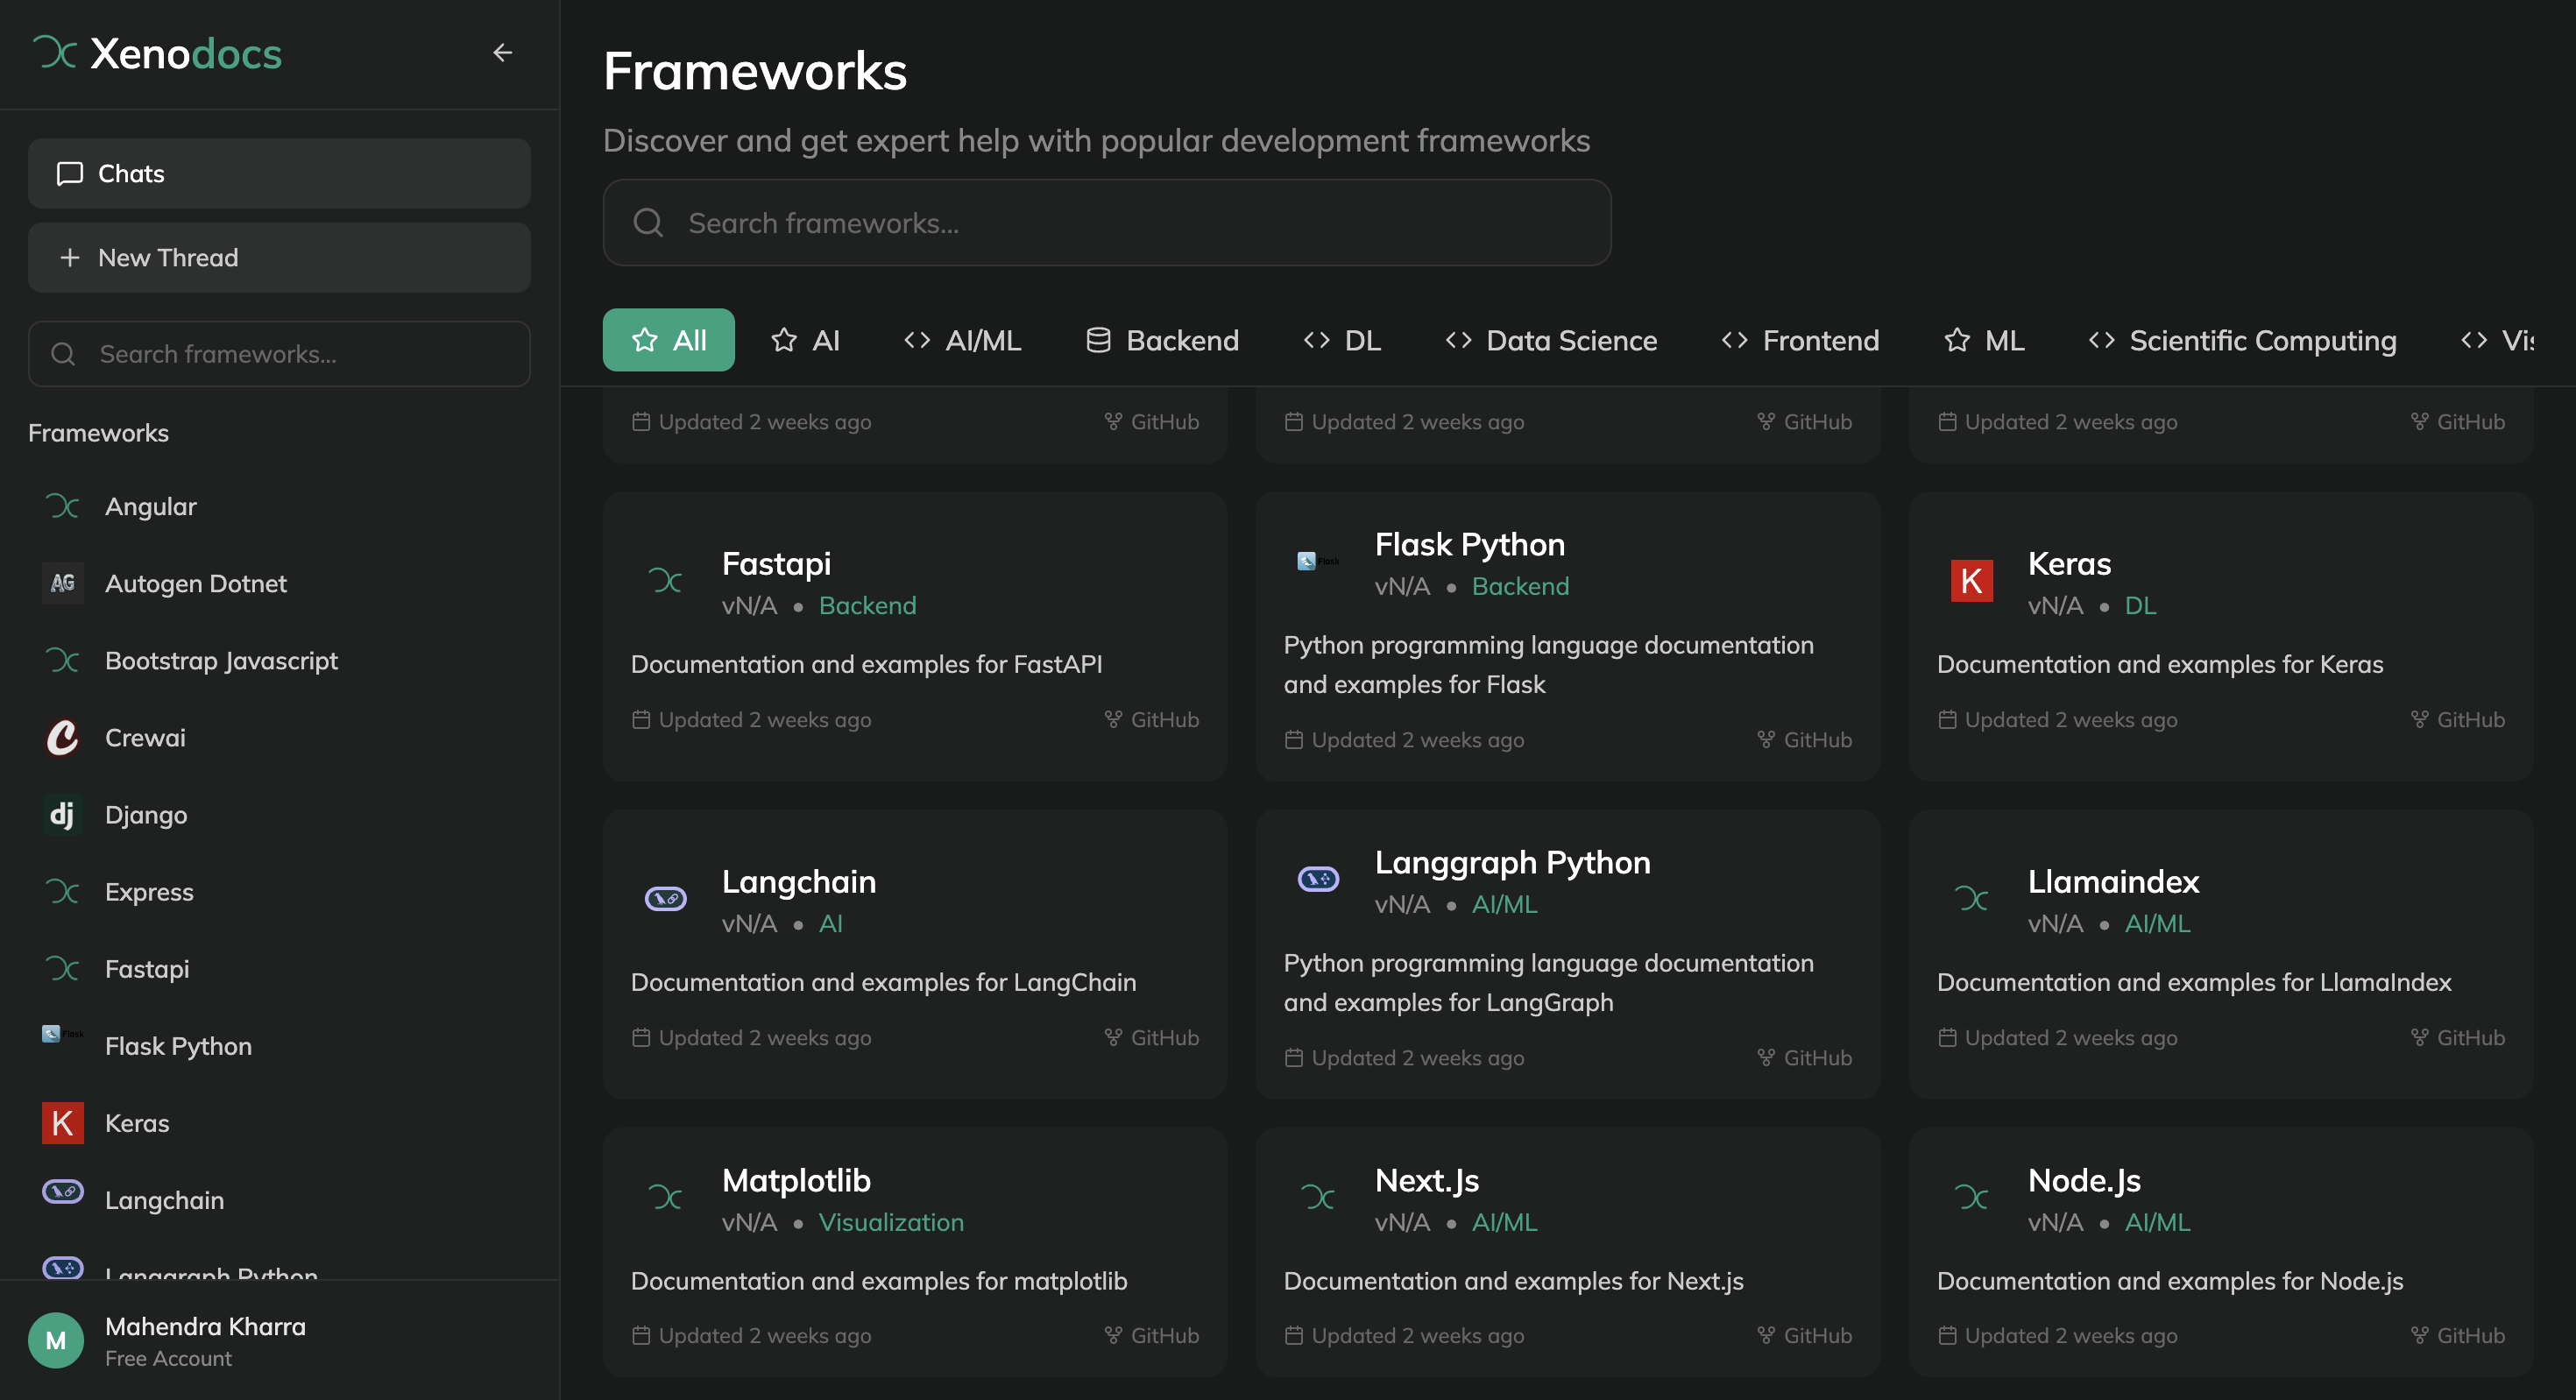The width and height of the screenshot is (2576, 1400).
Task: Click the Crewai logo icon in sidebar
Action: click(62, 737)
